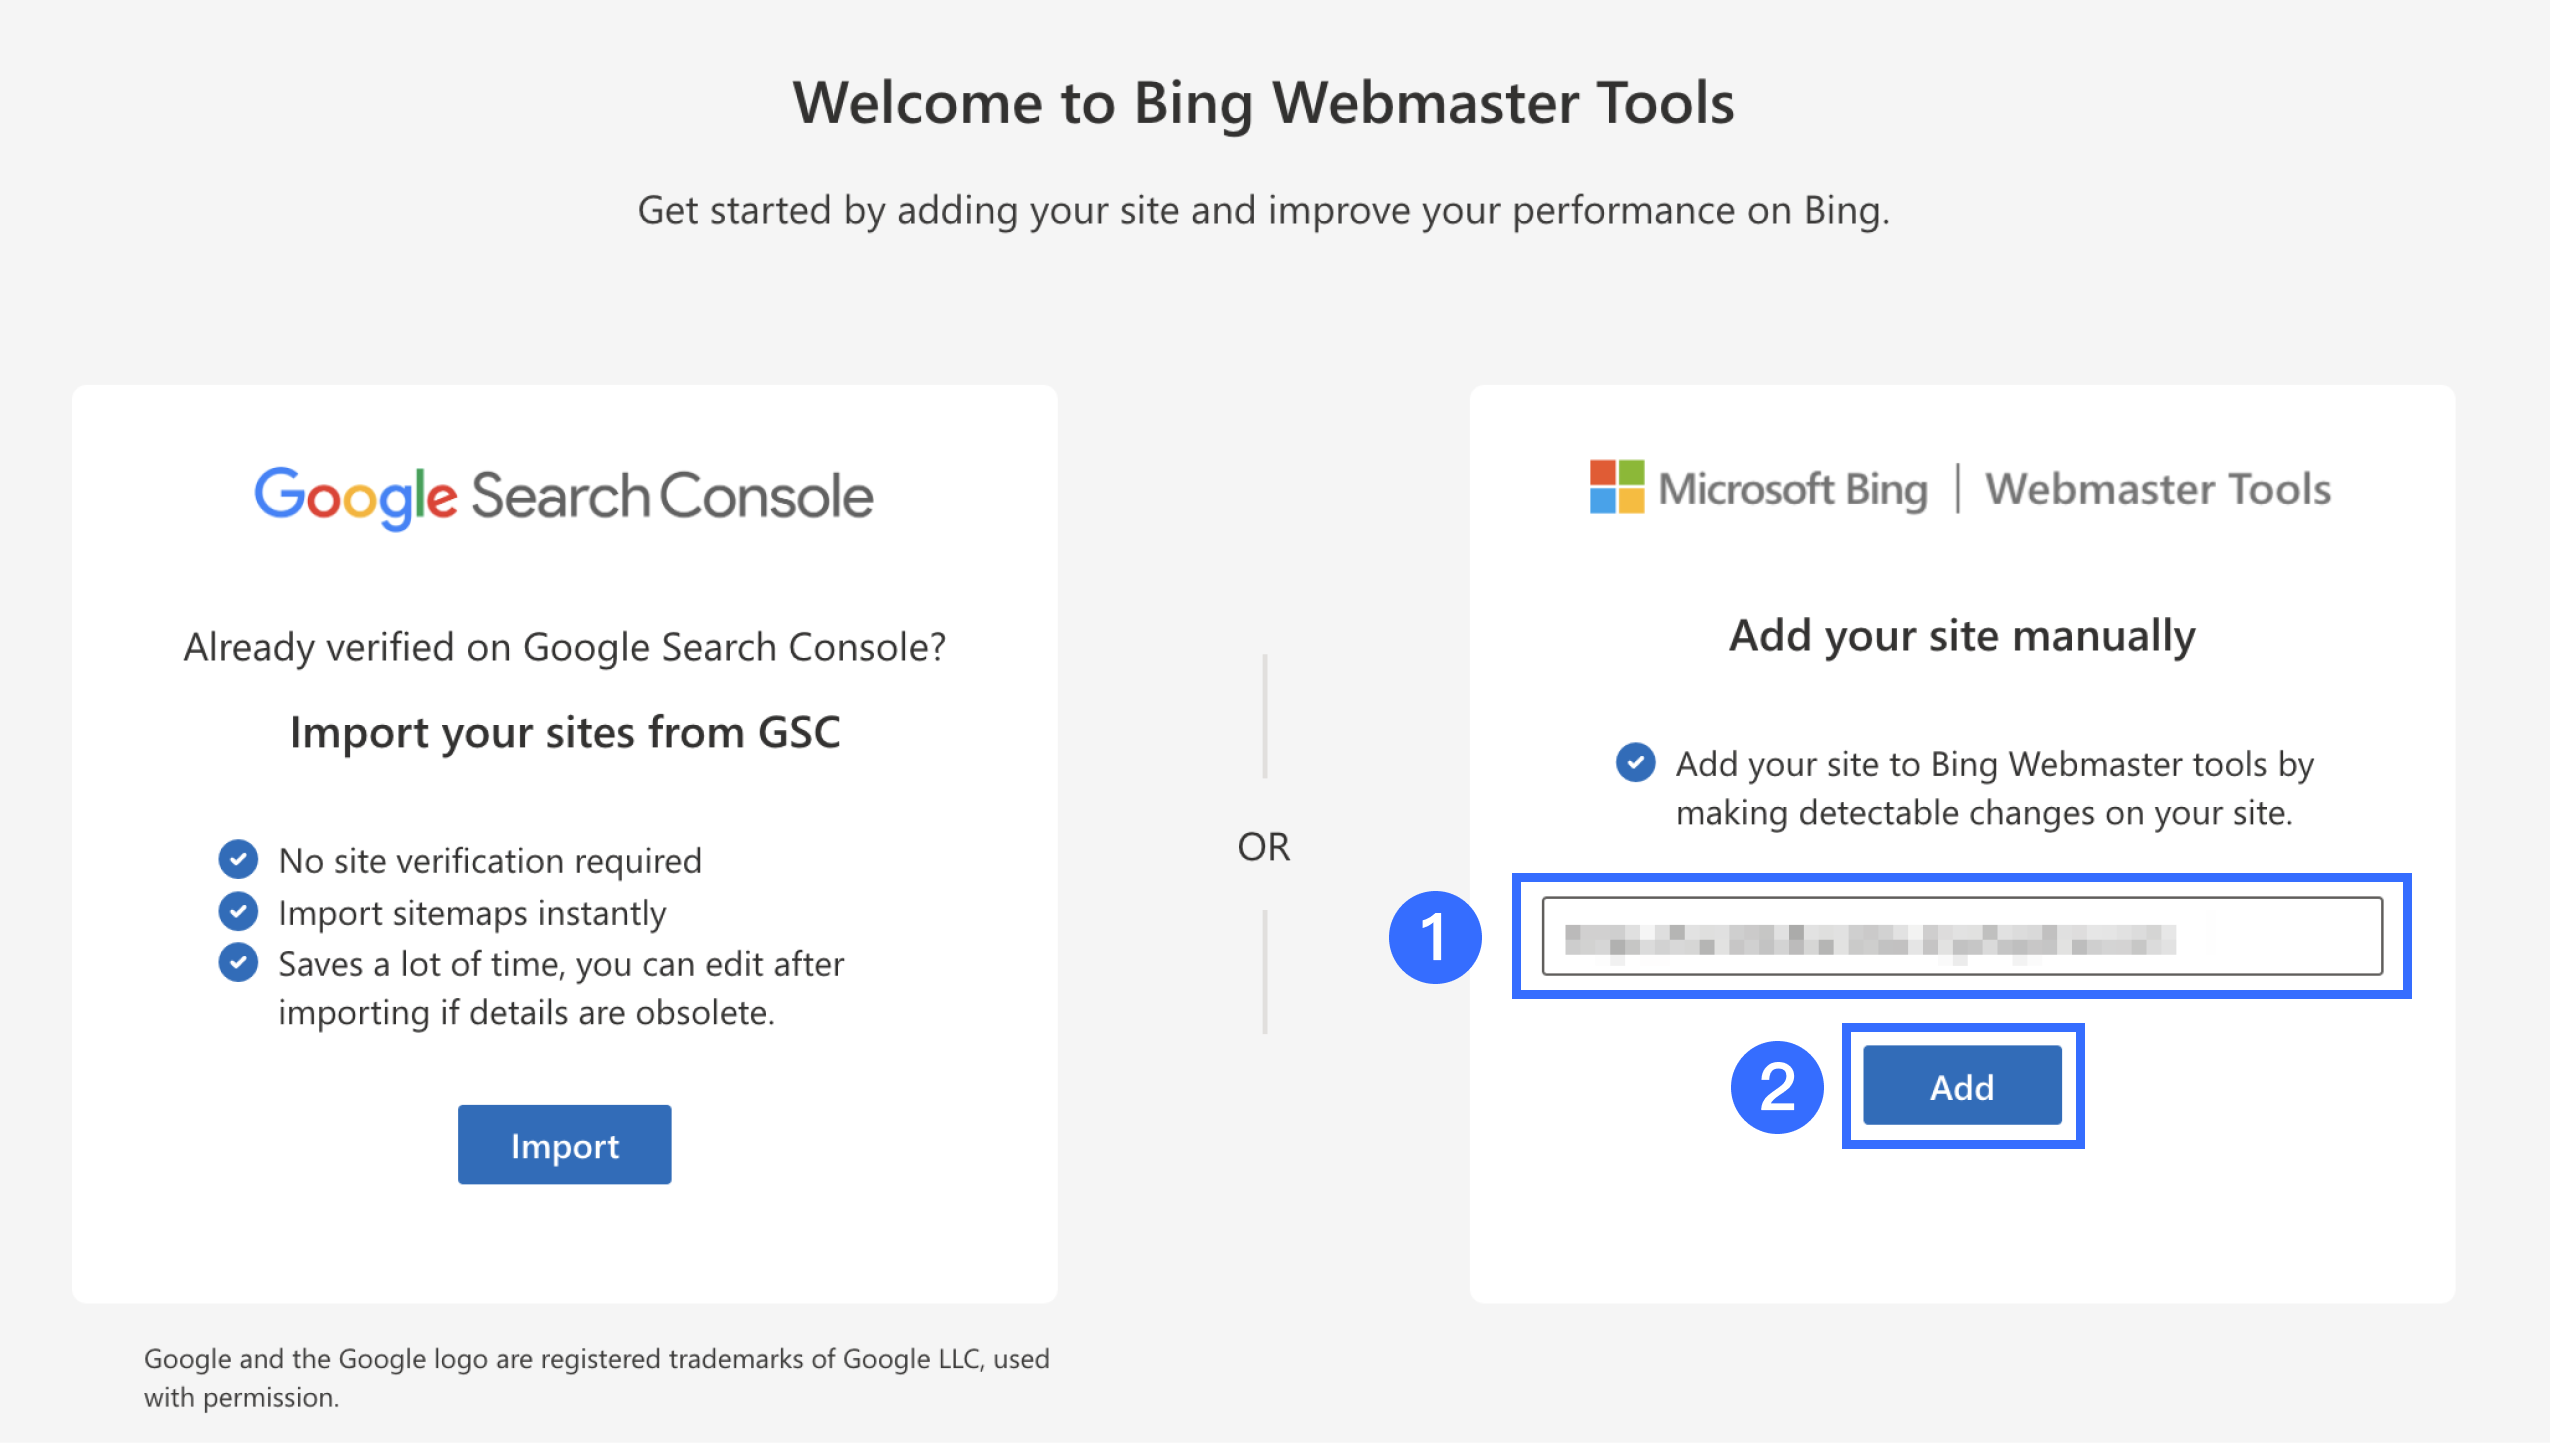Click 'Already verified on Google Search Console?' text

pyautogui.click(x=564, y=648)
